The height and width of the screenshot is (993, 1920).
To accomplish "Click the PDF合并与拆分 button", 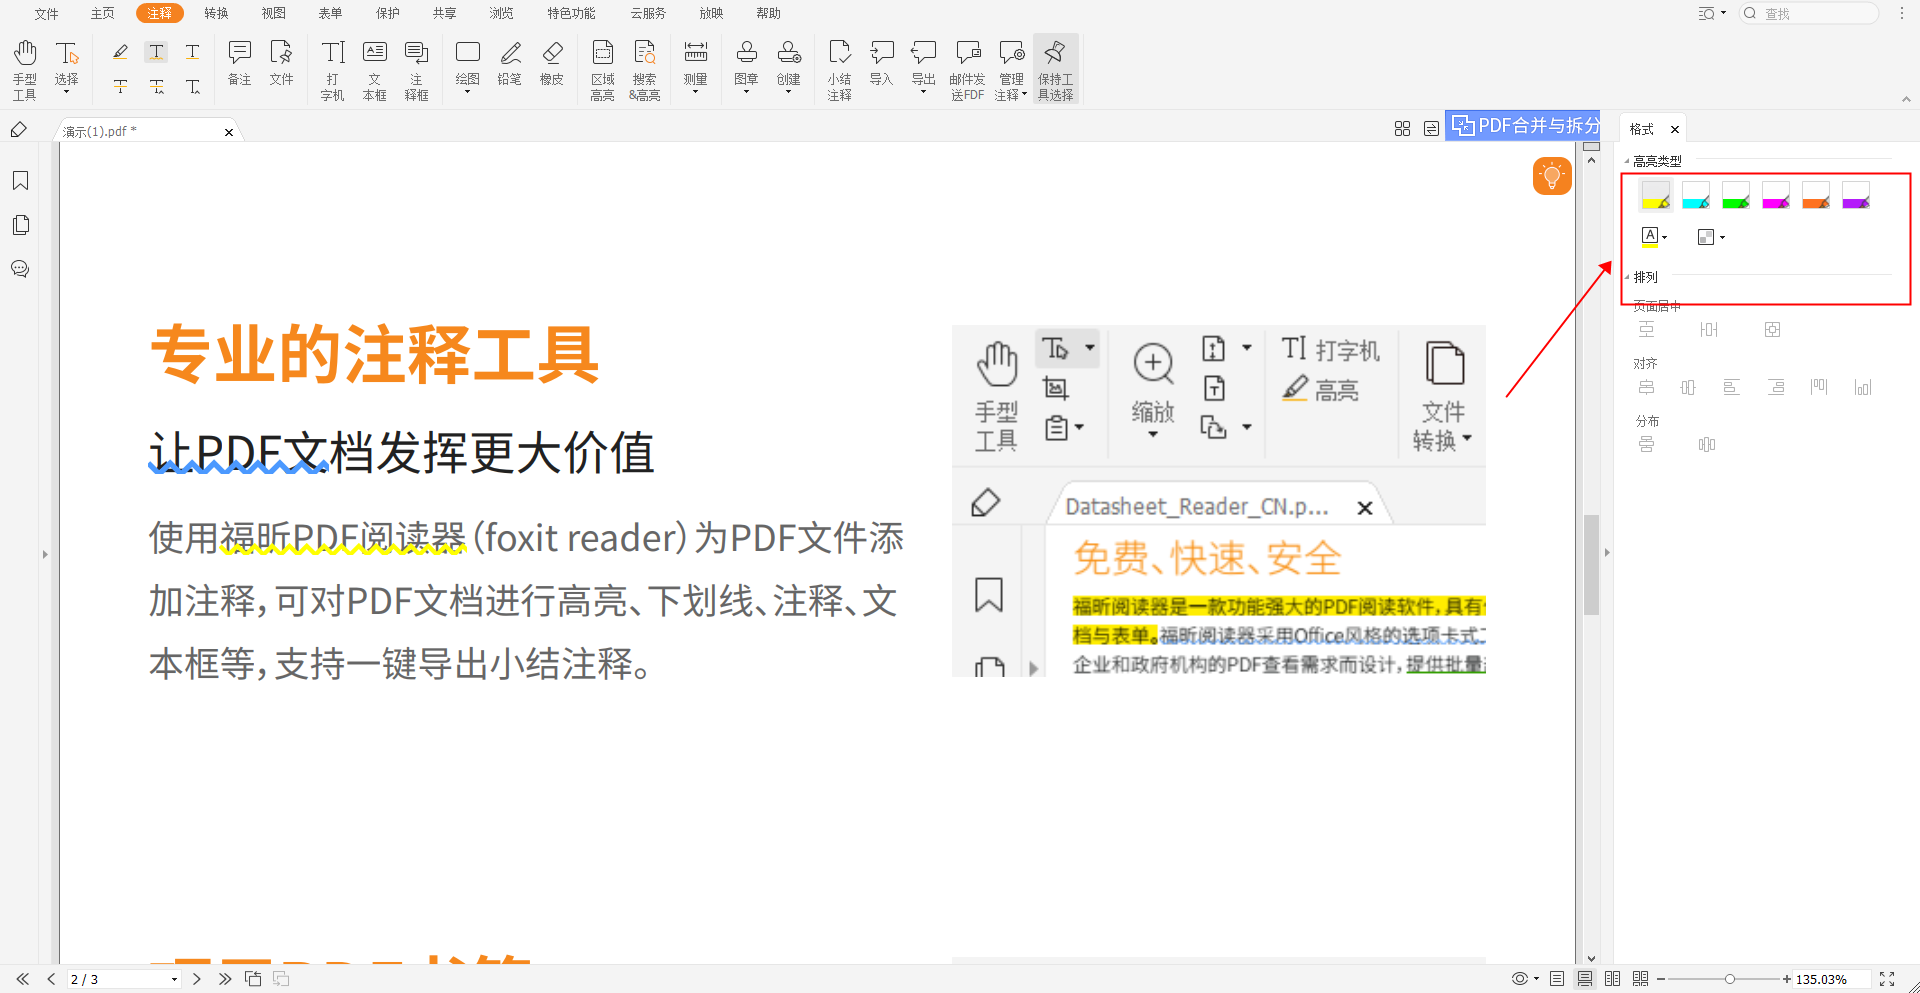I will [x=1524, y=125].
